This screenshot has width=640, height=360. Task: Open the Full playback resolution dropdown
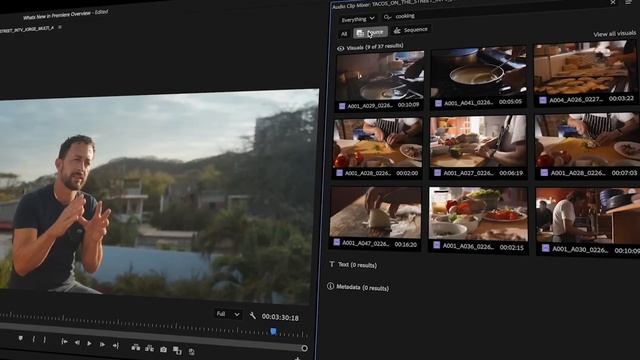click(228, 314)
